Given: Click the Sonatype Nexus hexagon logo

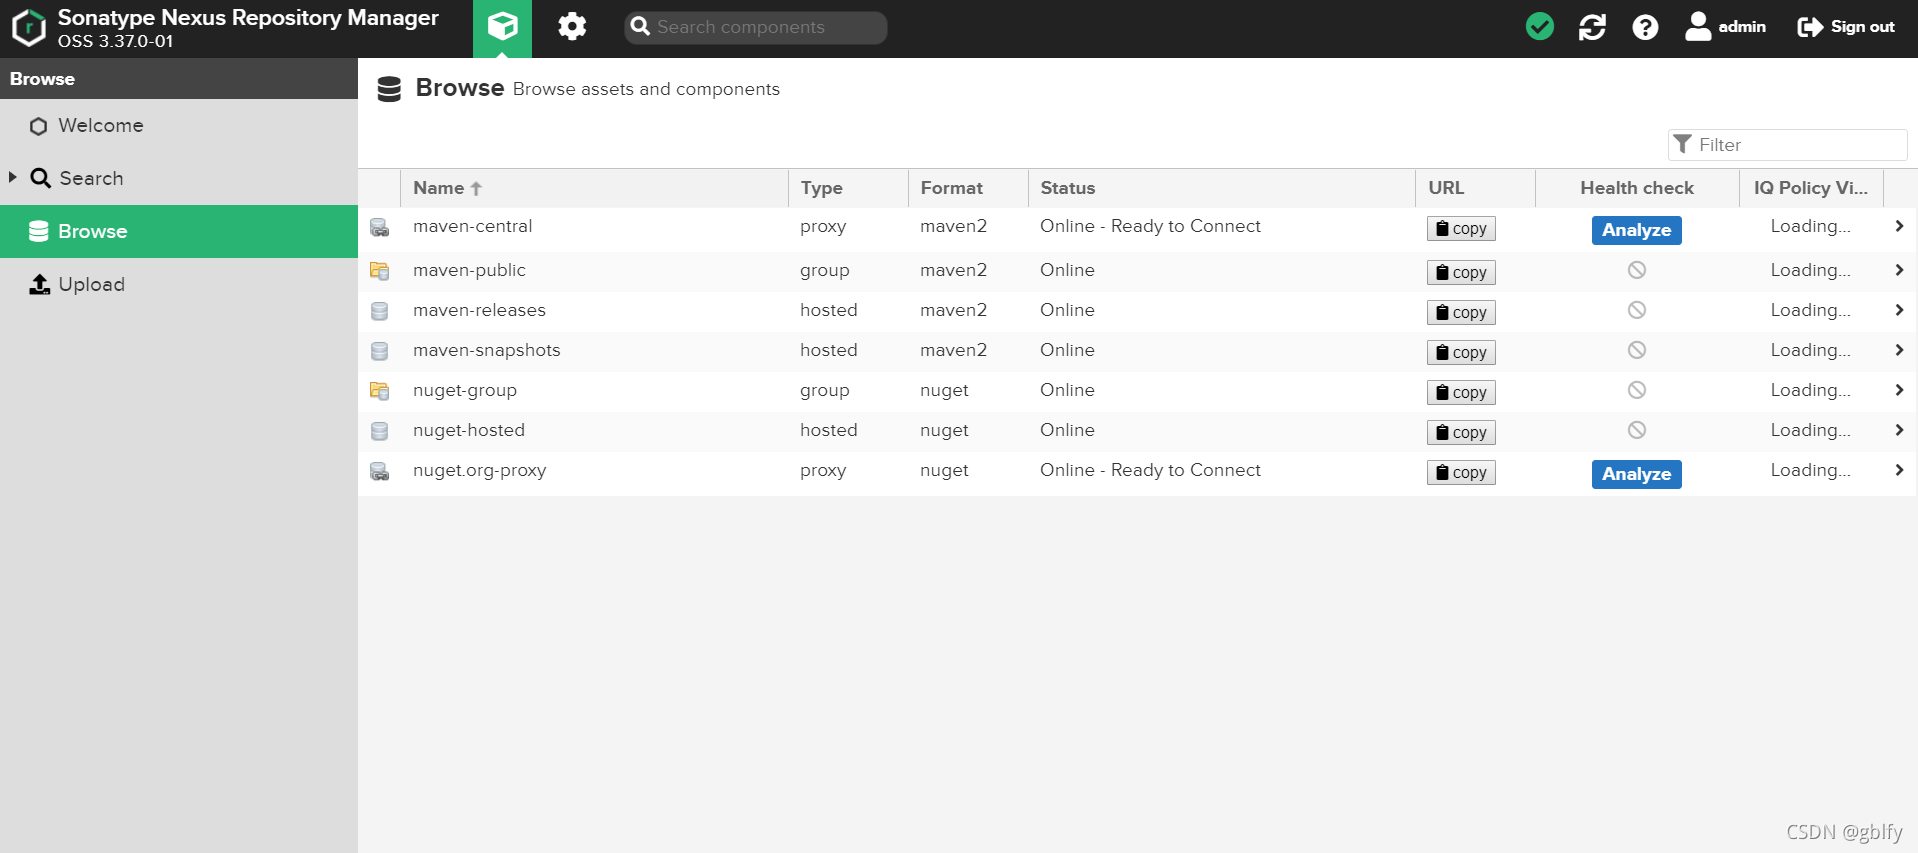Looking at the screenshot, I should (x=29, y=28).
